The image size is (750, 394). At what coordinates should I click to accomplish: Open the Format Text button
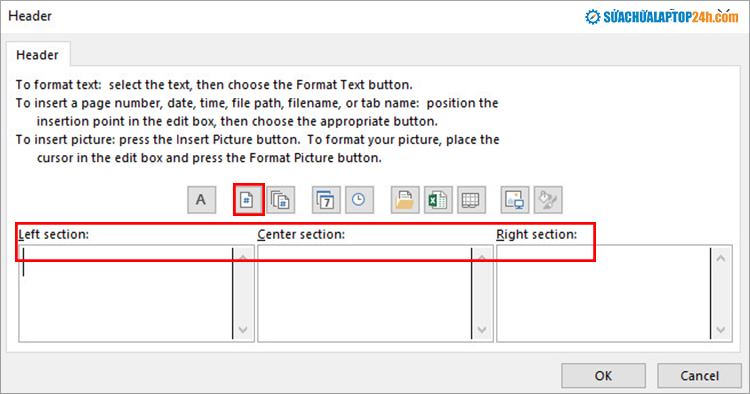tap(201, 200)
